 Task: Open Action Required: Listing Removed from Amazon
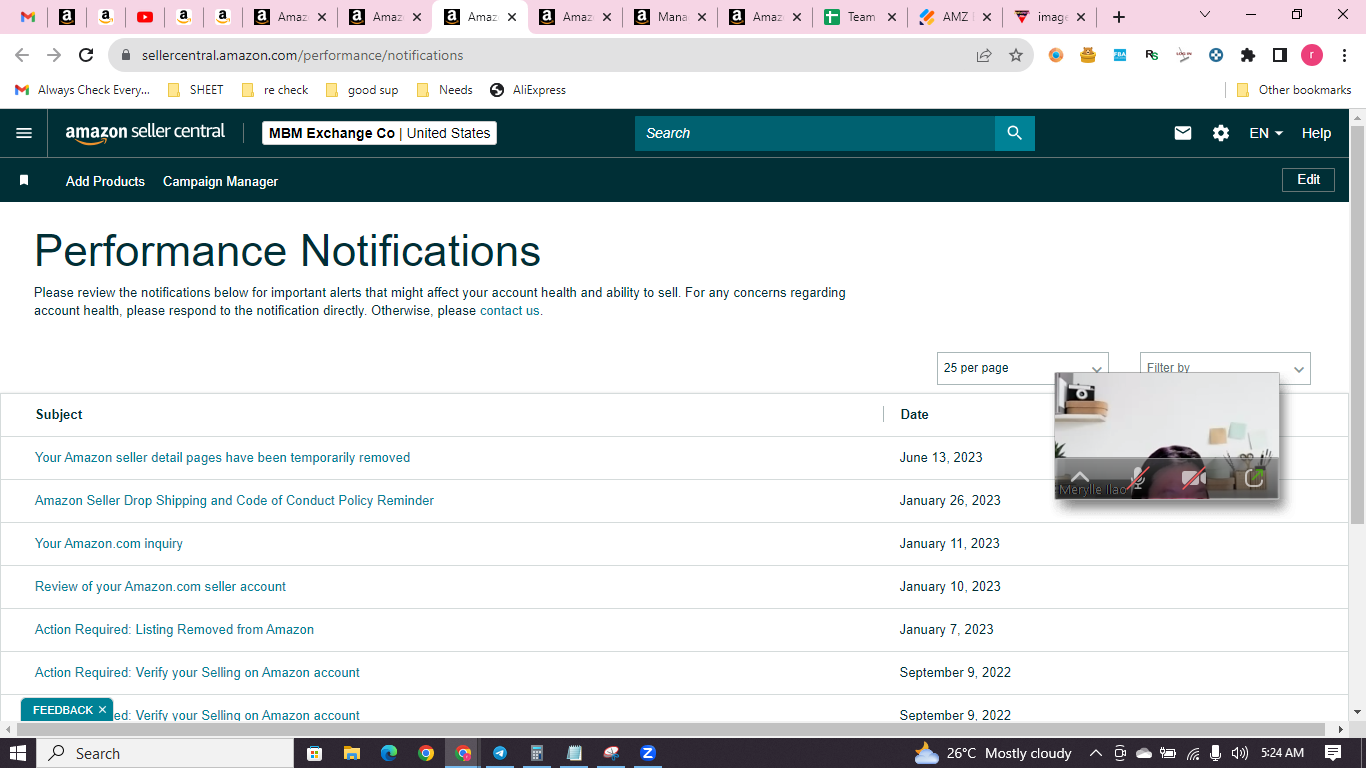click(174, 629)
